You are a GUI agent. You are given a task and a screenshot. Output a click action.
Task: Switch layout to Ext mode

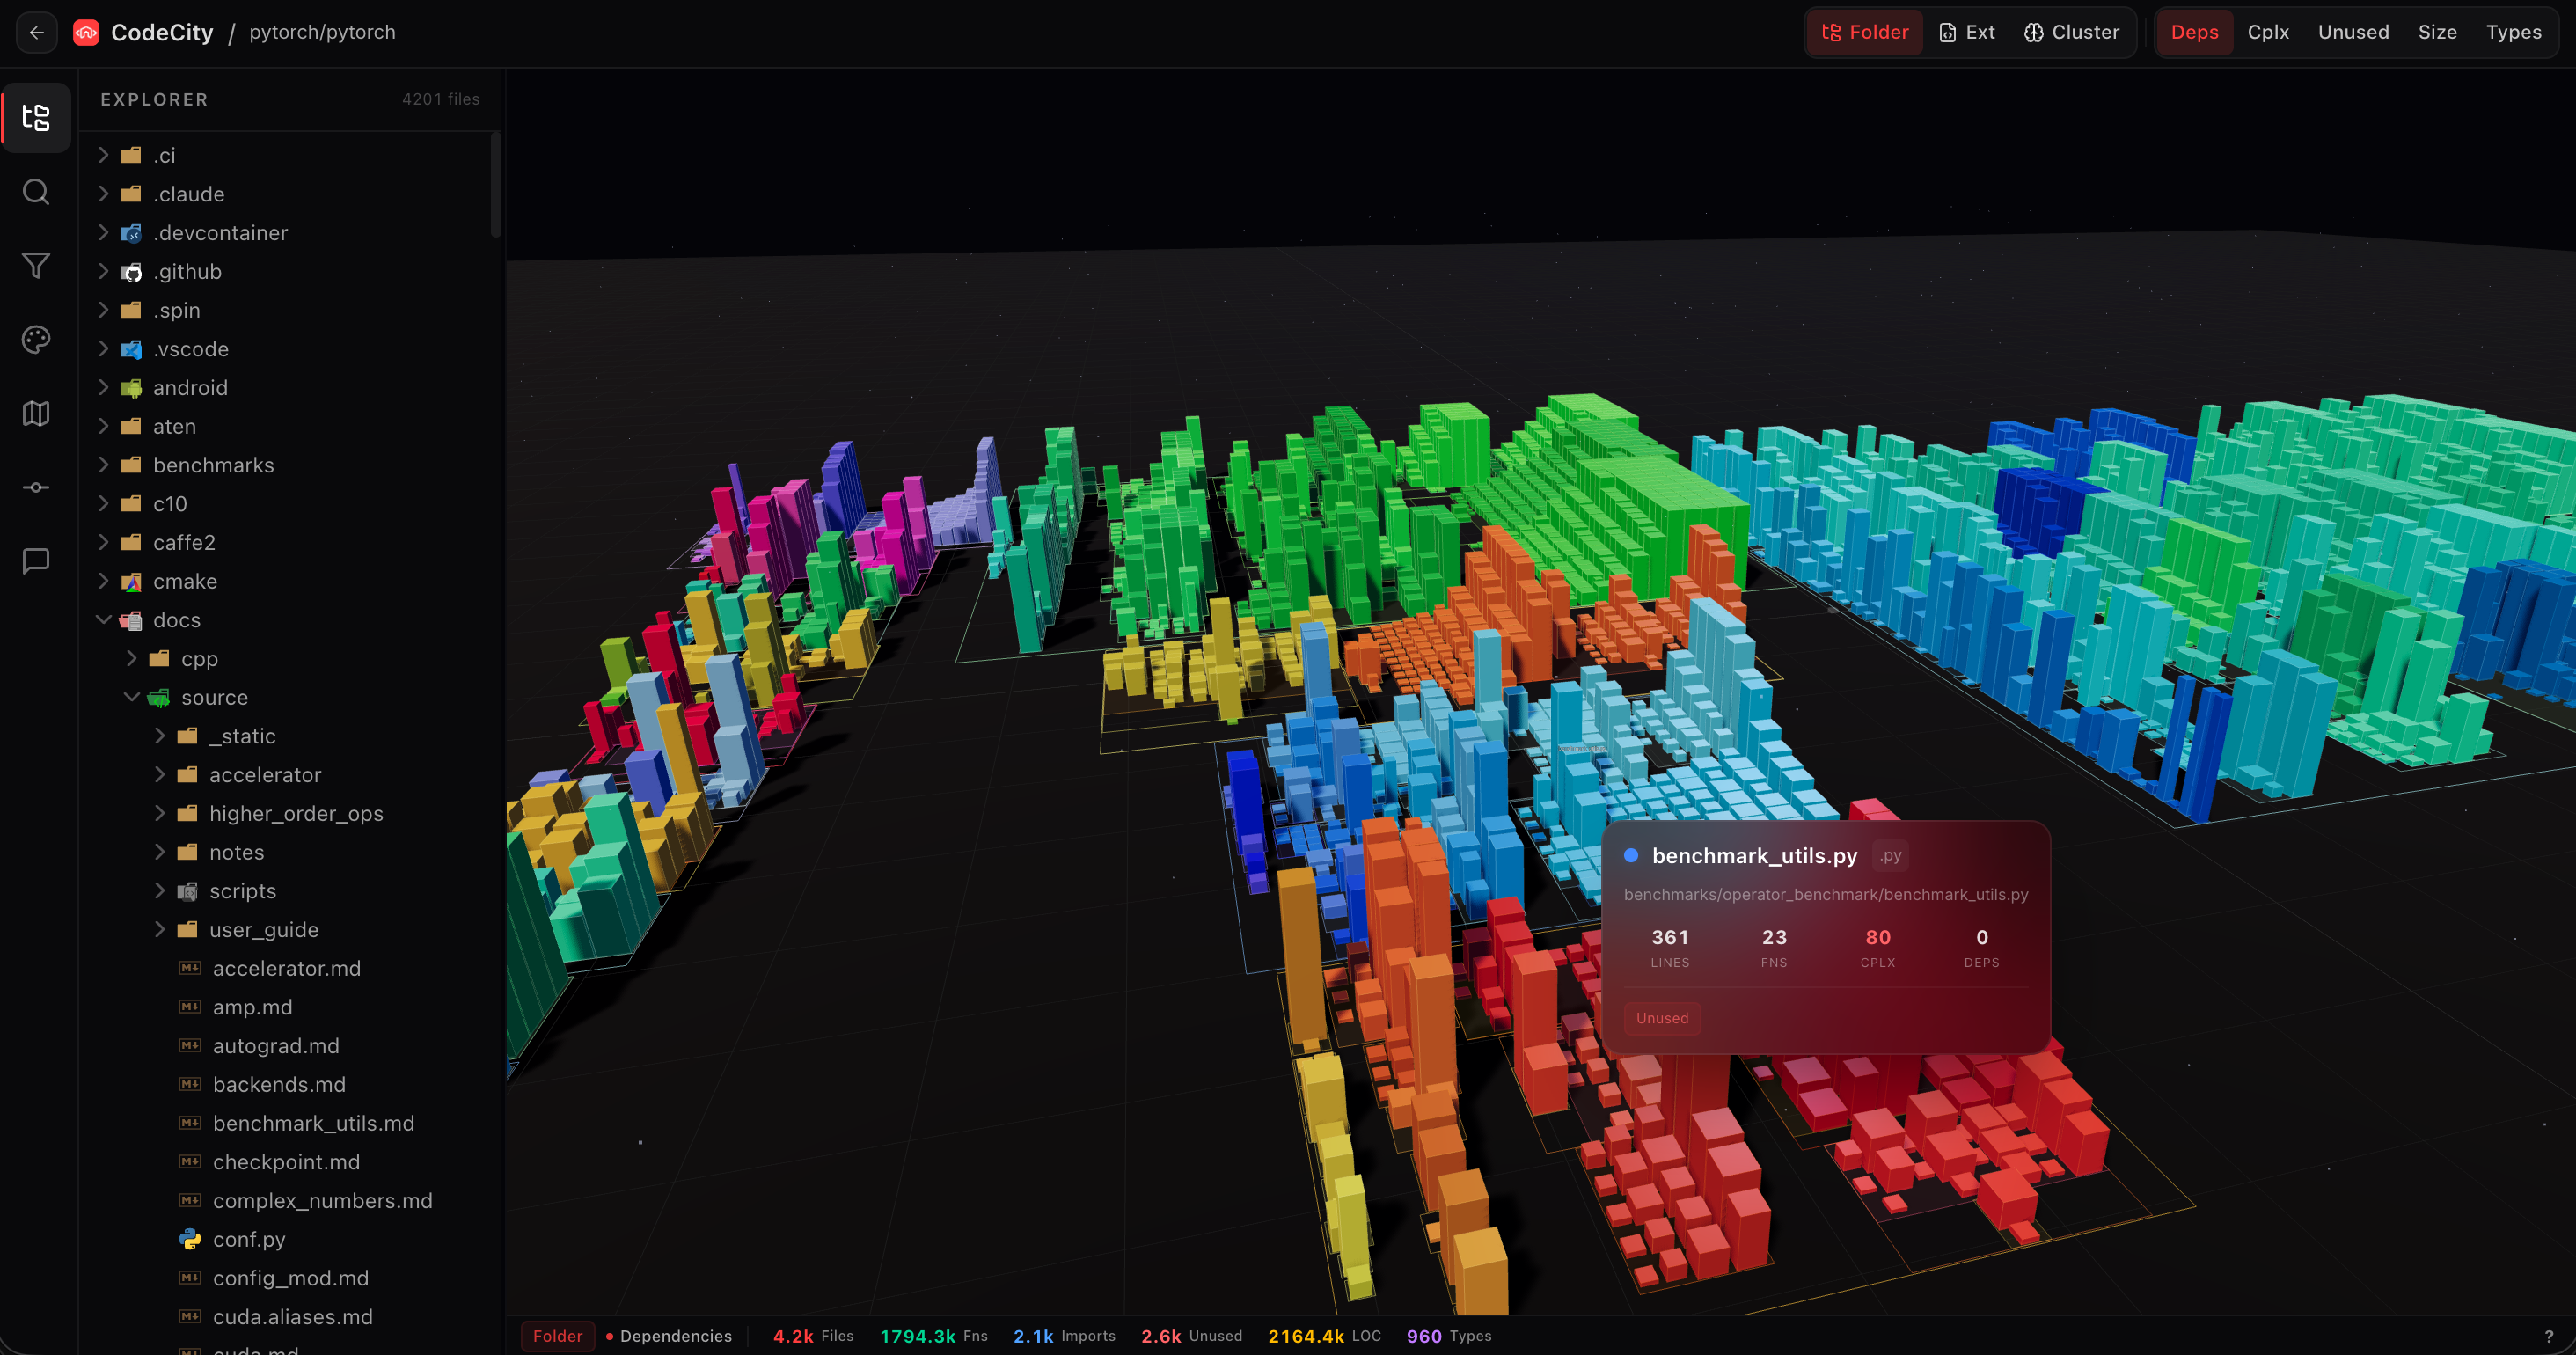[1966, 32]
